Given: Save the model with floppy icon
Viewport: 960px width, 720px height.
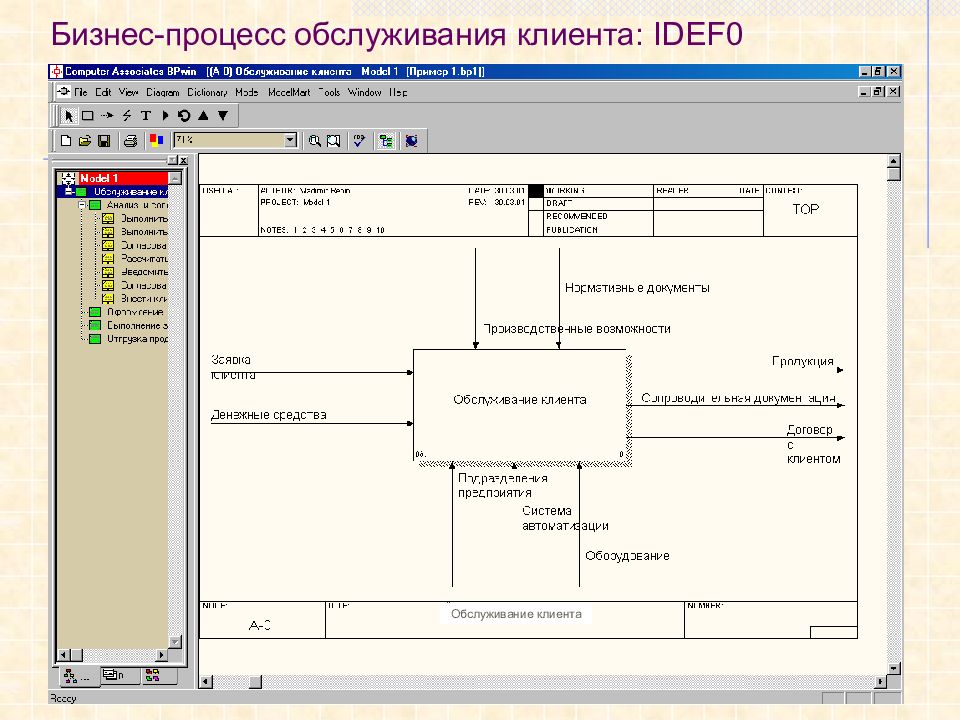Looking at the screenshot, I should coord(104,141).
